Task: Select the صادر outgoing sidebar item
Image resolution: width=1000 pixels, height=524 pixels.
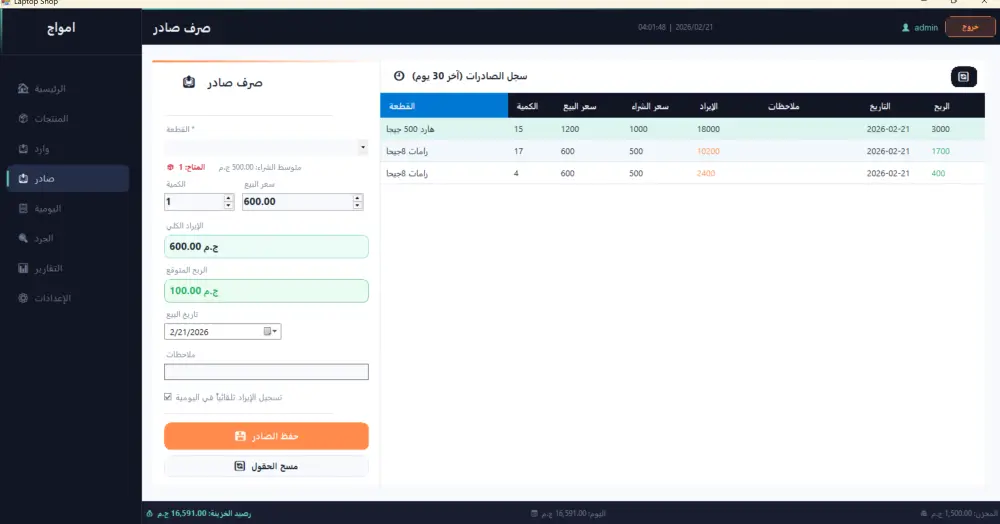Action: [x=68, y=178]
